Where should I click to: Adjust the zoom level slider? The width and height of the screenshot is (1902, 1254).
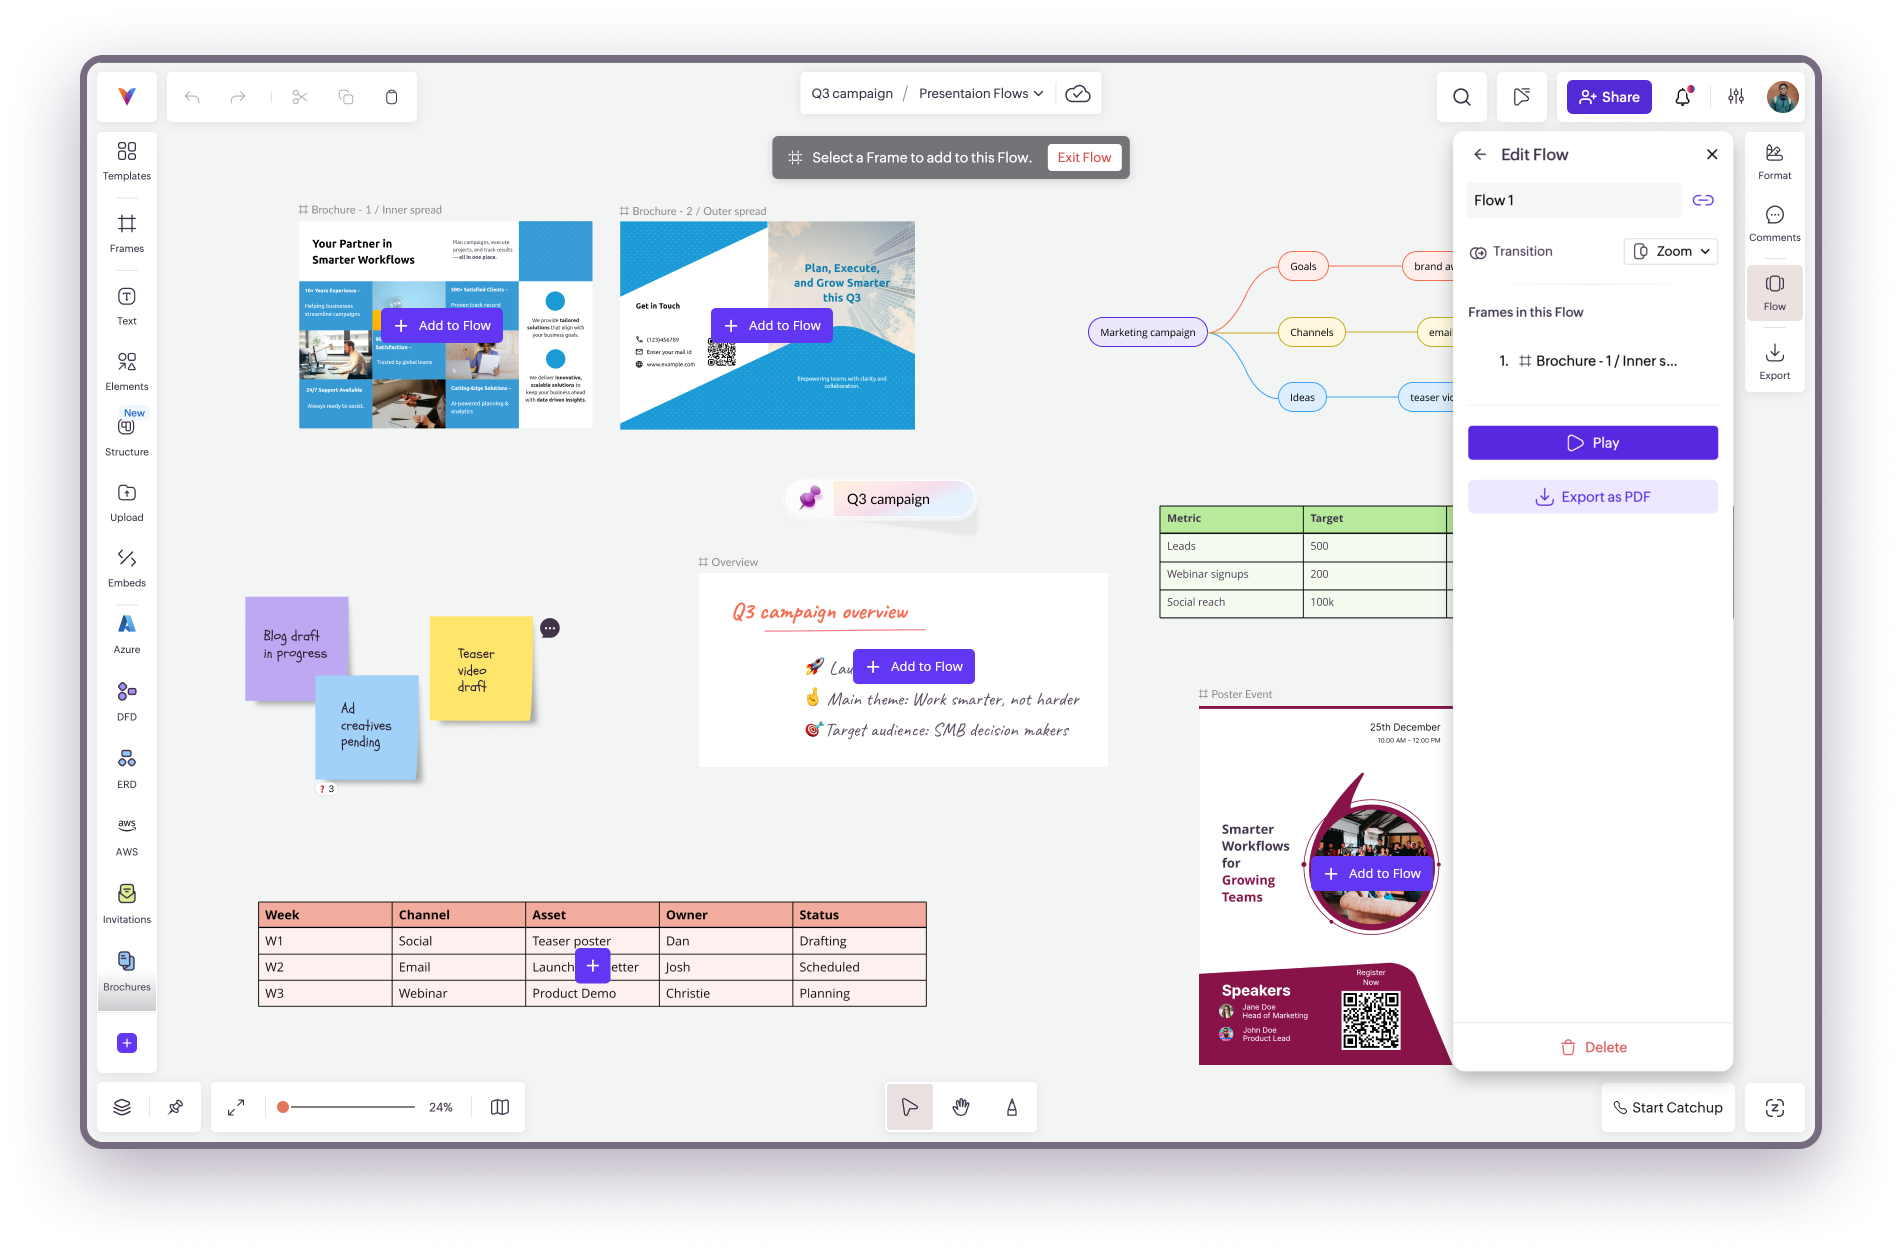click(x=347, y=1107)
